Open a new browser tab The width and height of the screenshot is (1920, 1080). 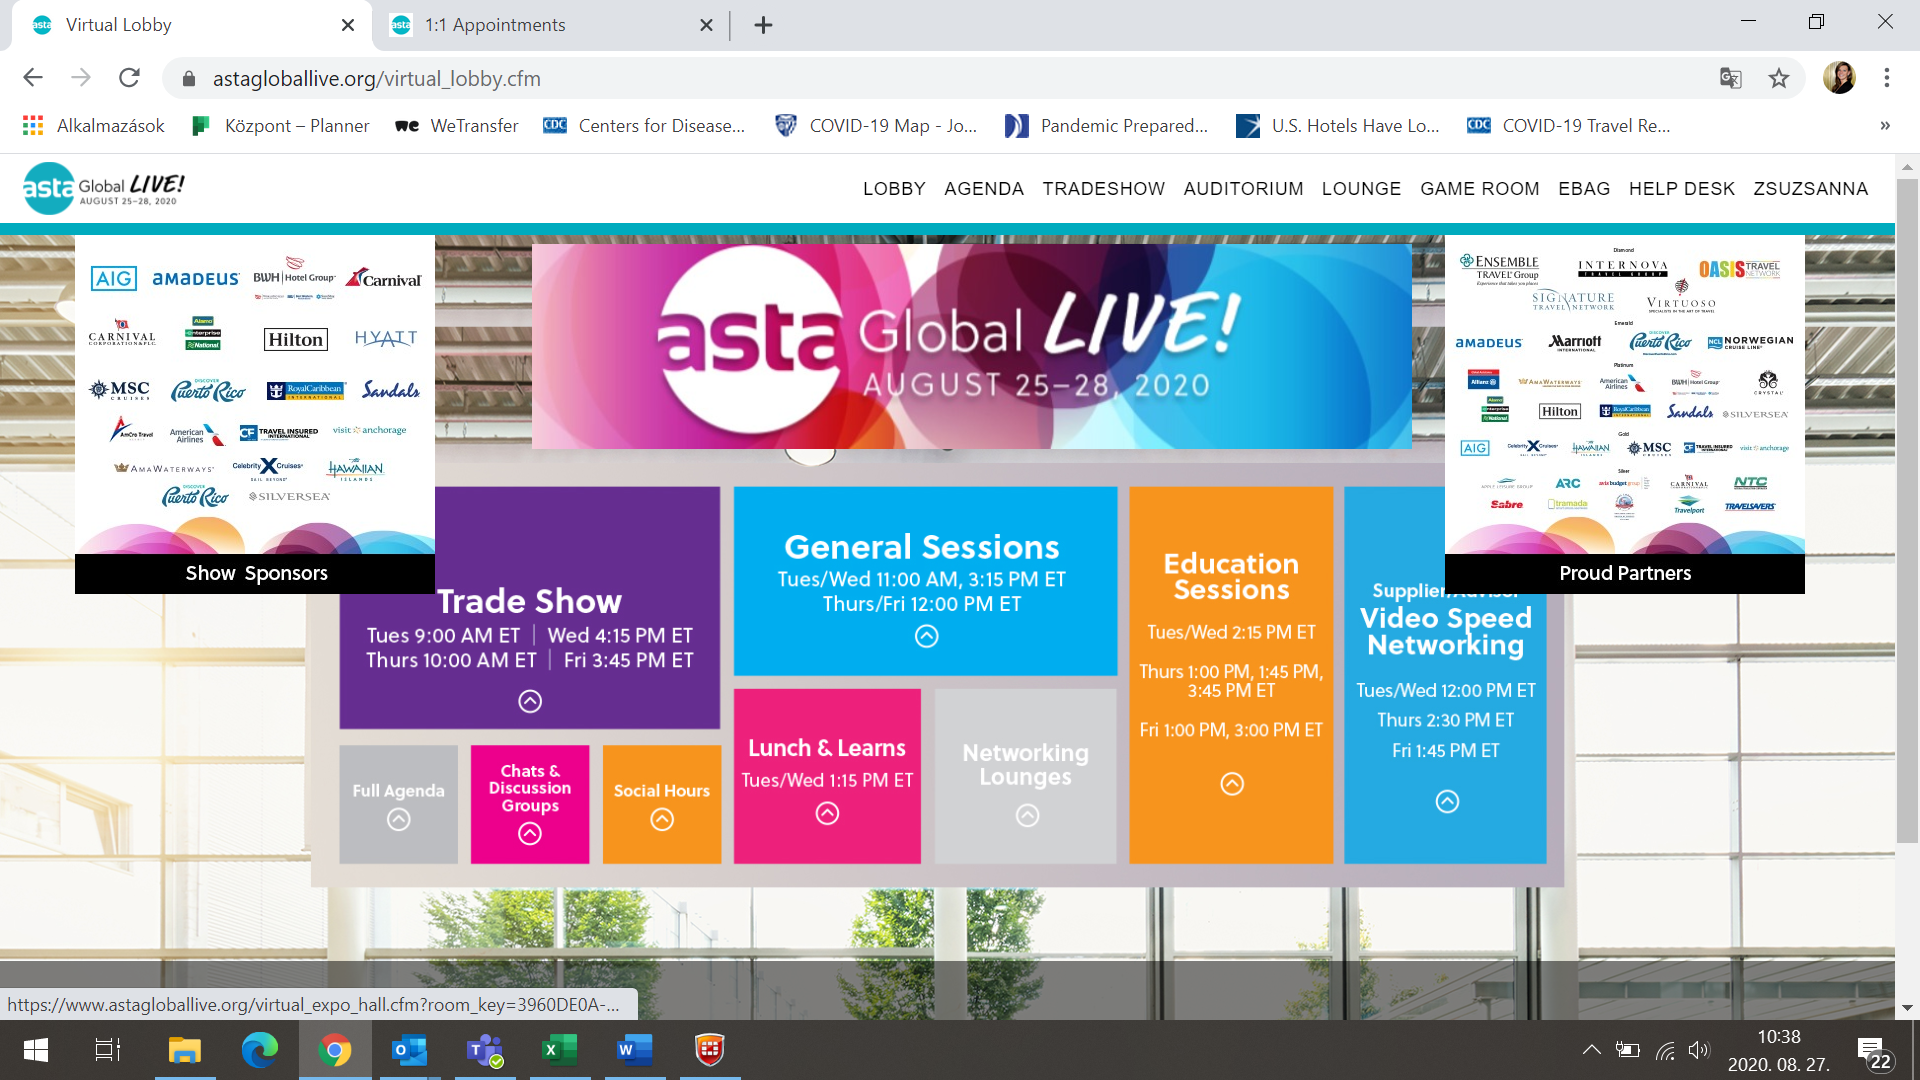point(763,25)
